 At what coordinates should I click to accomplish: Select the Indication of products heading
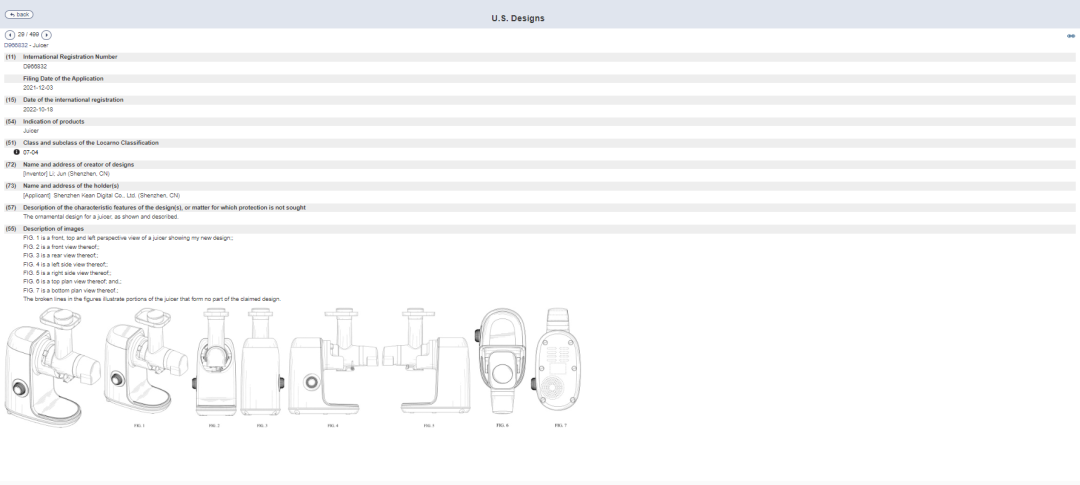pos(54,121)
